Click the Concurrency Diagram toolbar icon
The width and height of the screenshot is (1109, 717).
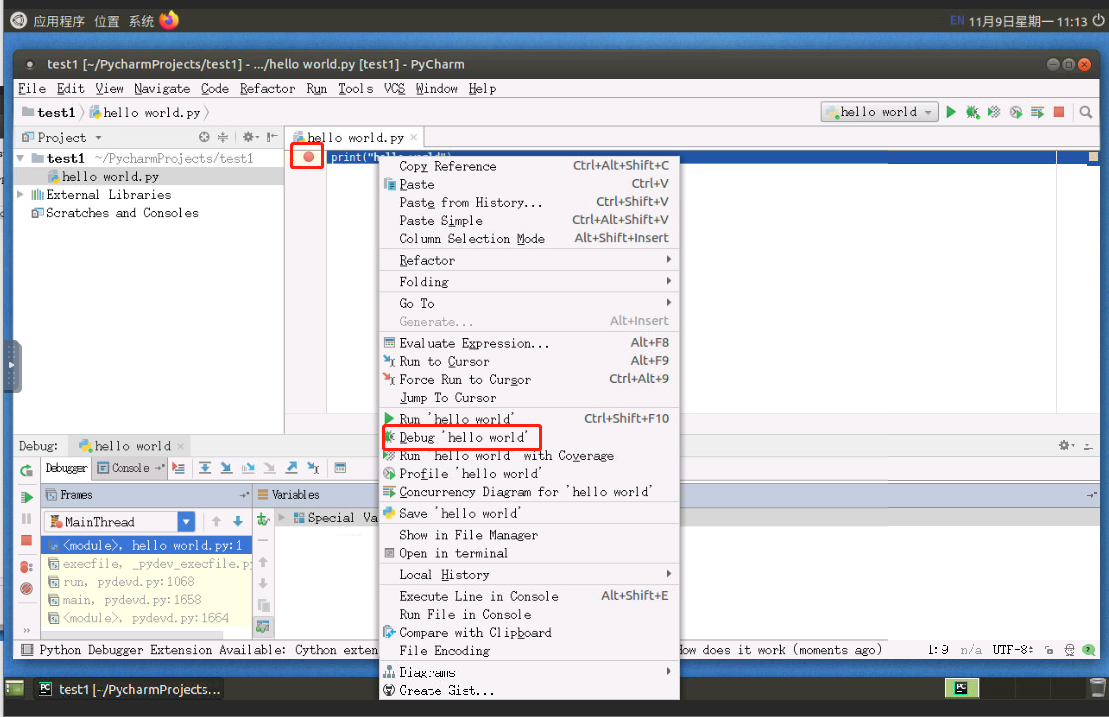[x=1038, y=112]
